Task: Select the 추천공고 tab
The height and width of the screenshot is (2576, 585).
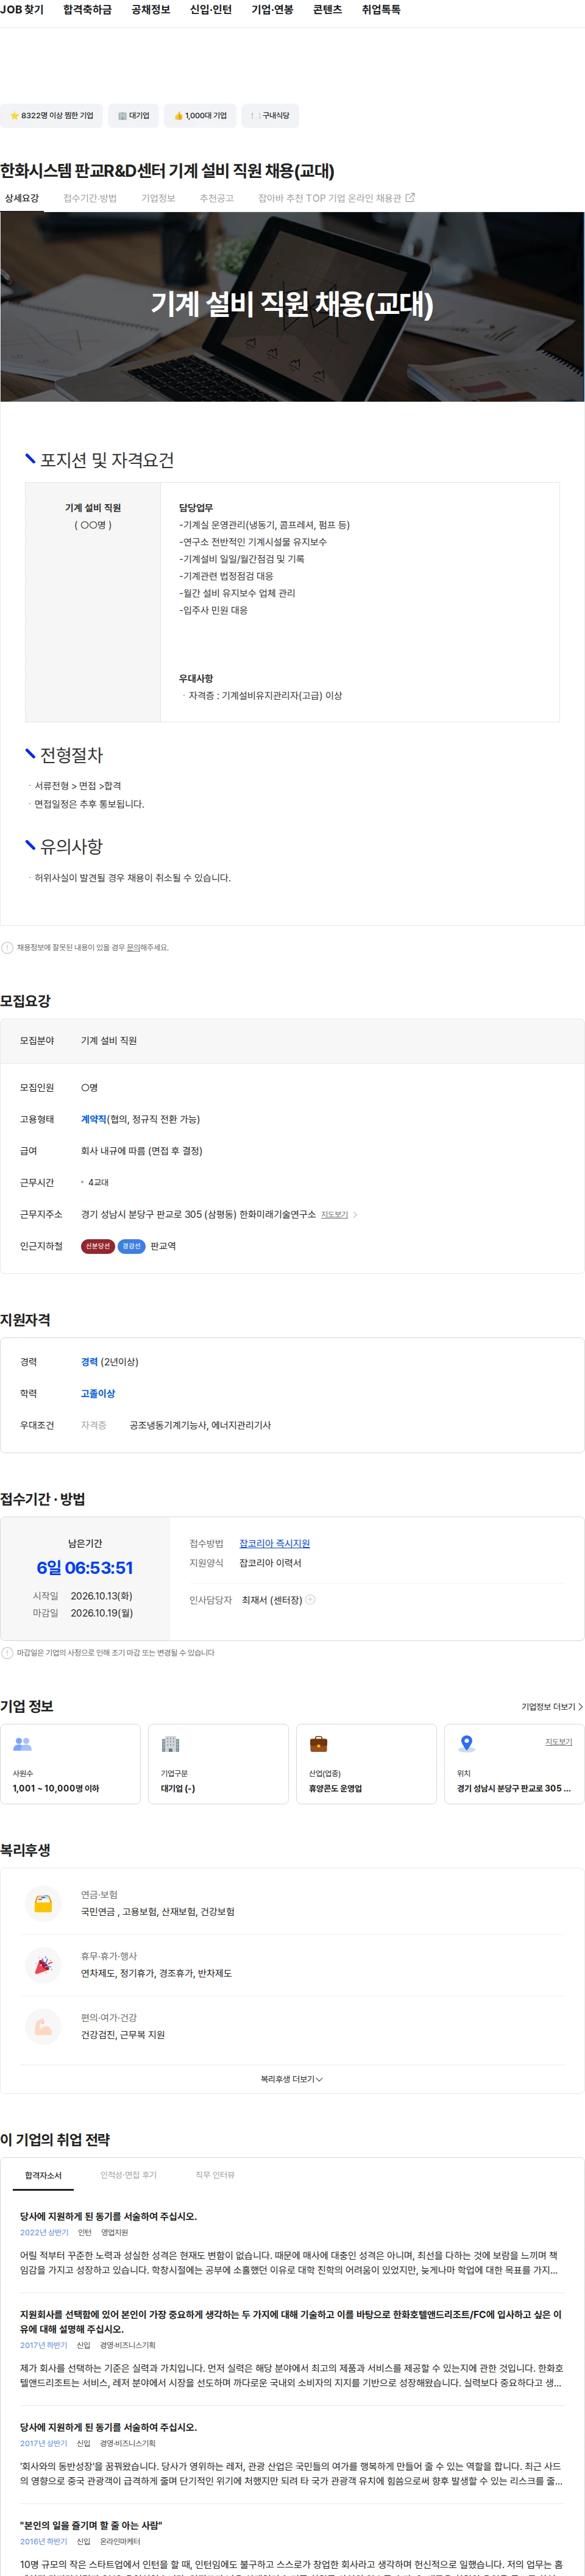Action: point(216,198)
